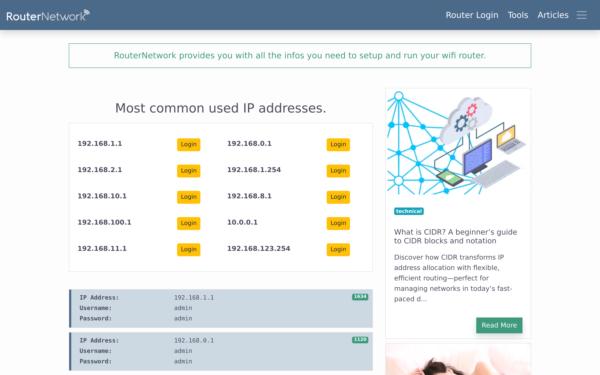Open the What is CIDR article title
This screenshot has height=375, width=600.
(455, 236)
